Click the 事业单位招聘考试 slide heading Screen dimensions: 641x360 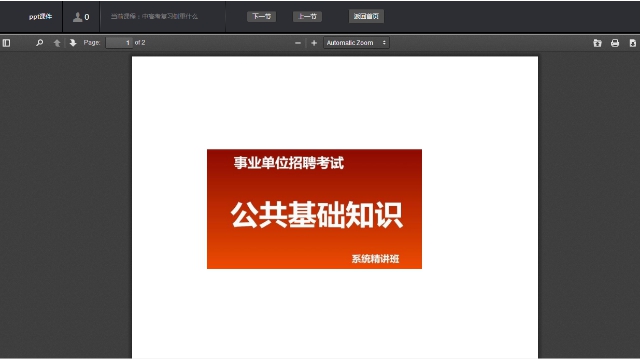(289, 163)
